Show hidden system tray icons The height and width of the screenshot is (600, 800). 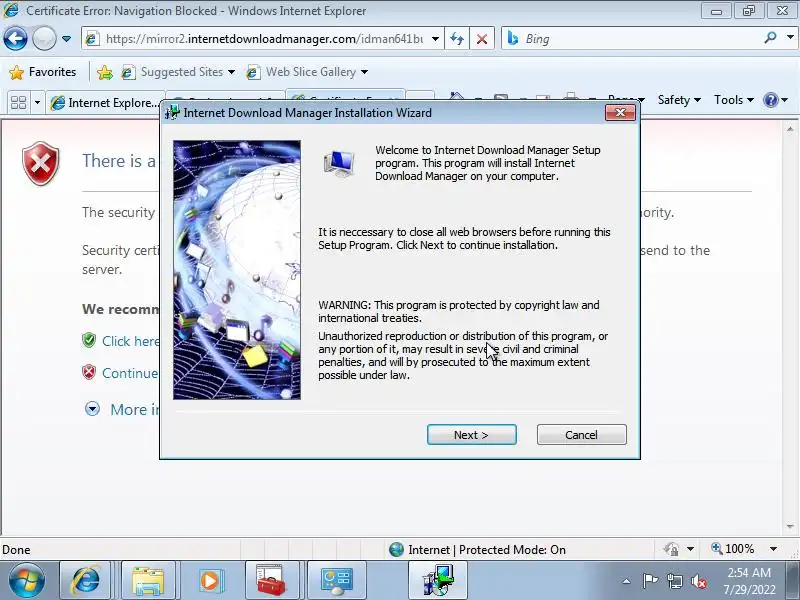pyautogui.click(x=627, y=581)
